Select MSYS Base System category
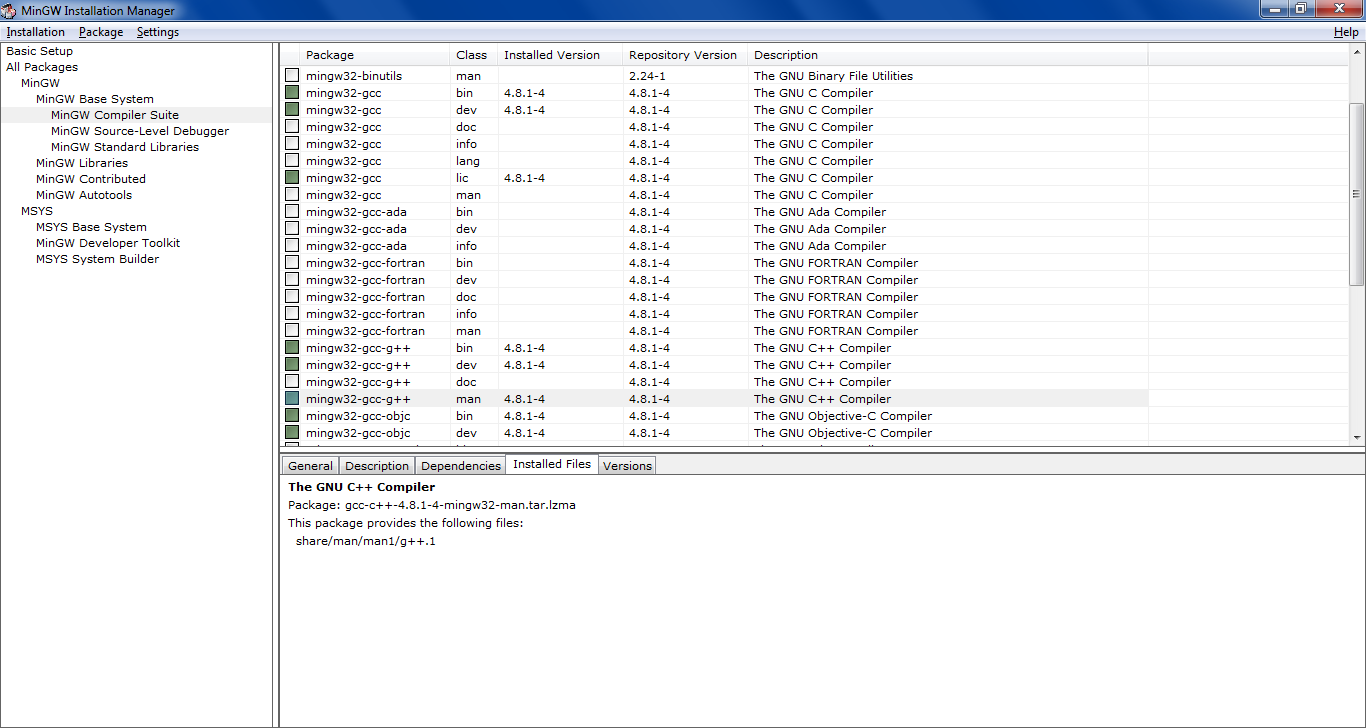This screenshot has height=728, width=1366. coord(91,227)
